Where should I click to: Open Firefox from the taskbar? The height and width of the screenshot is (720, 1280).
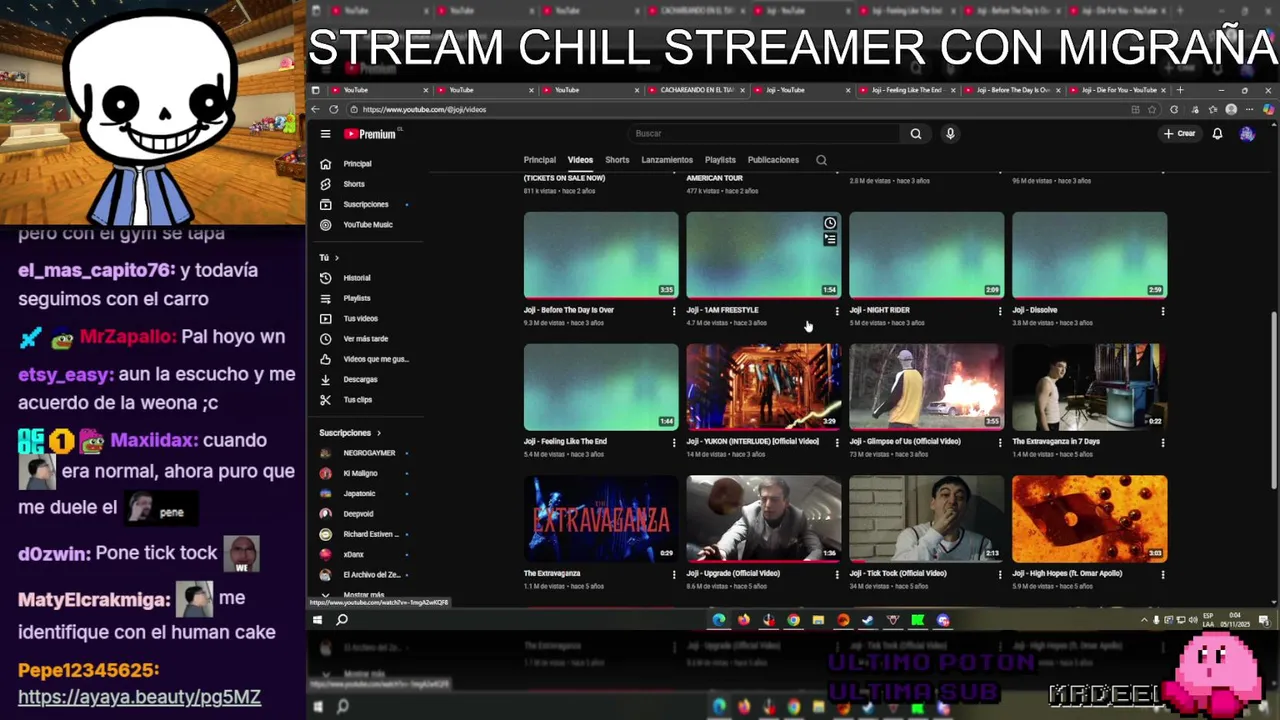tap(744, 620)
